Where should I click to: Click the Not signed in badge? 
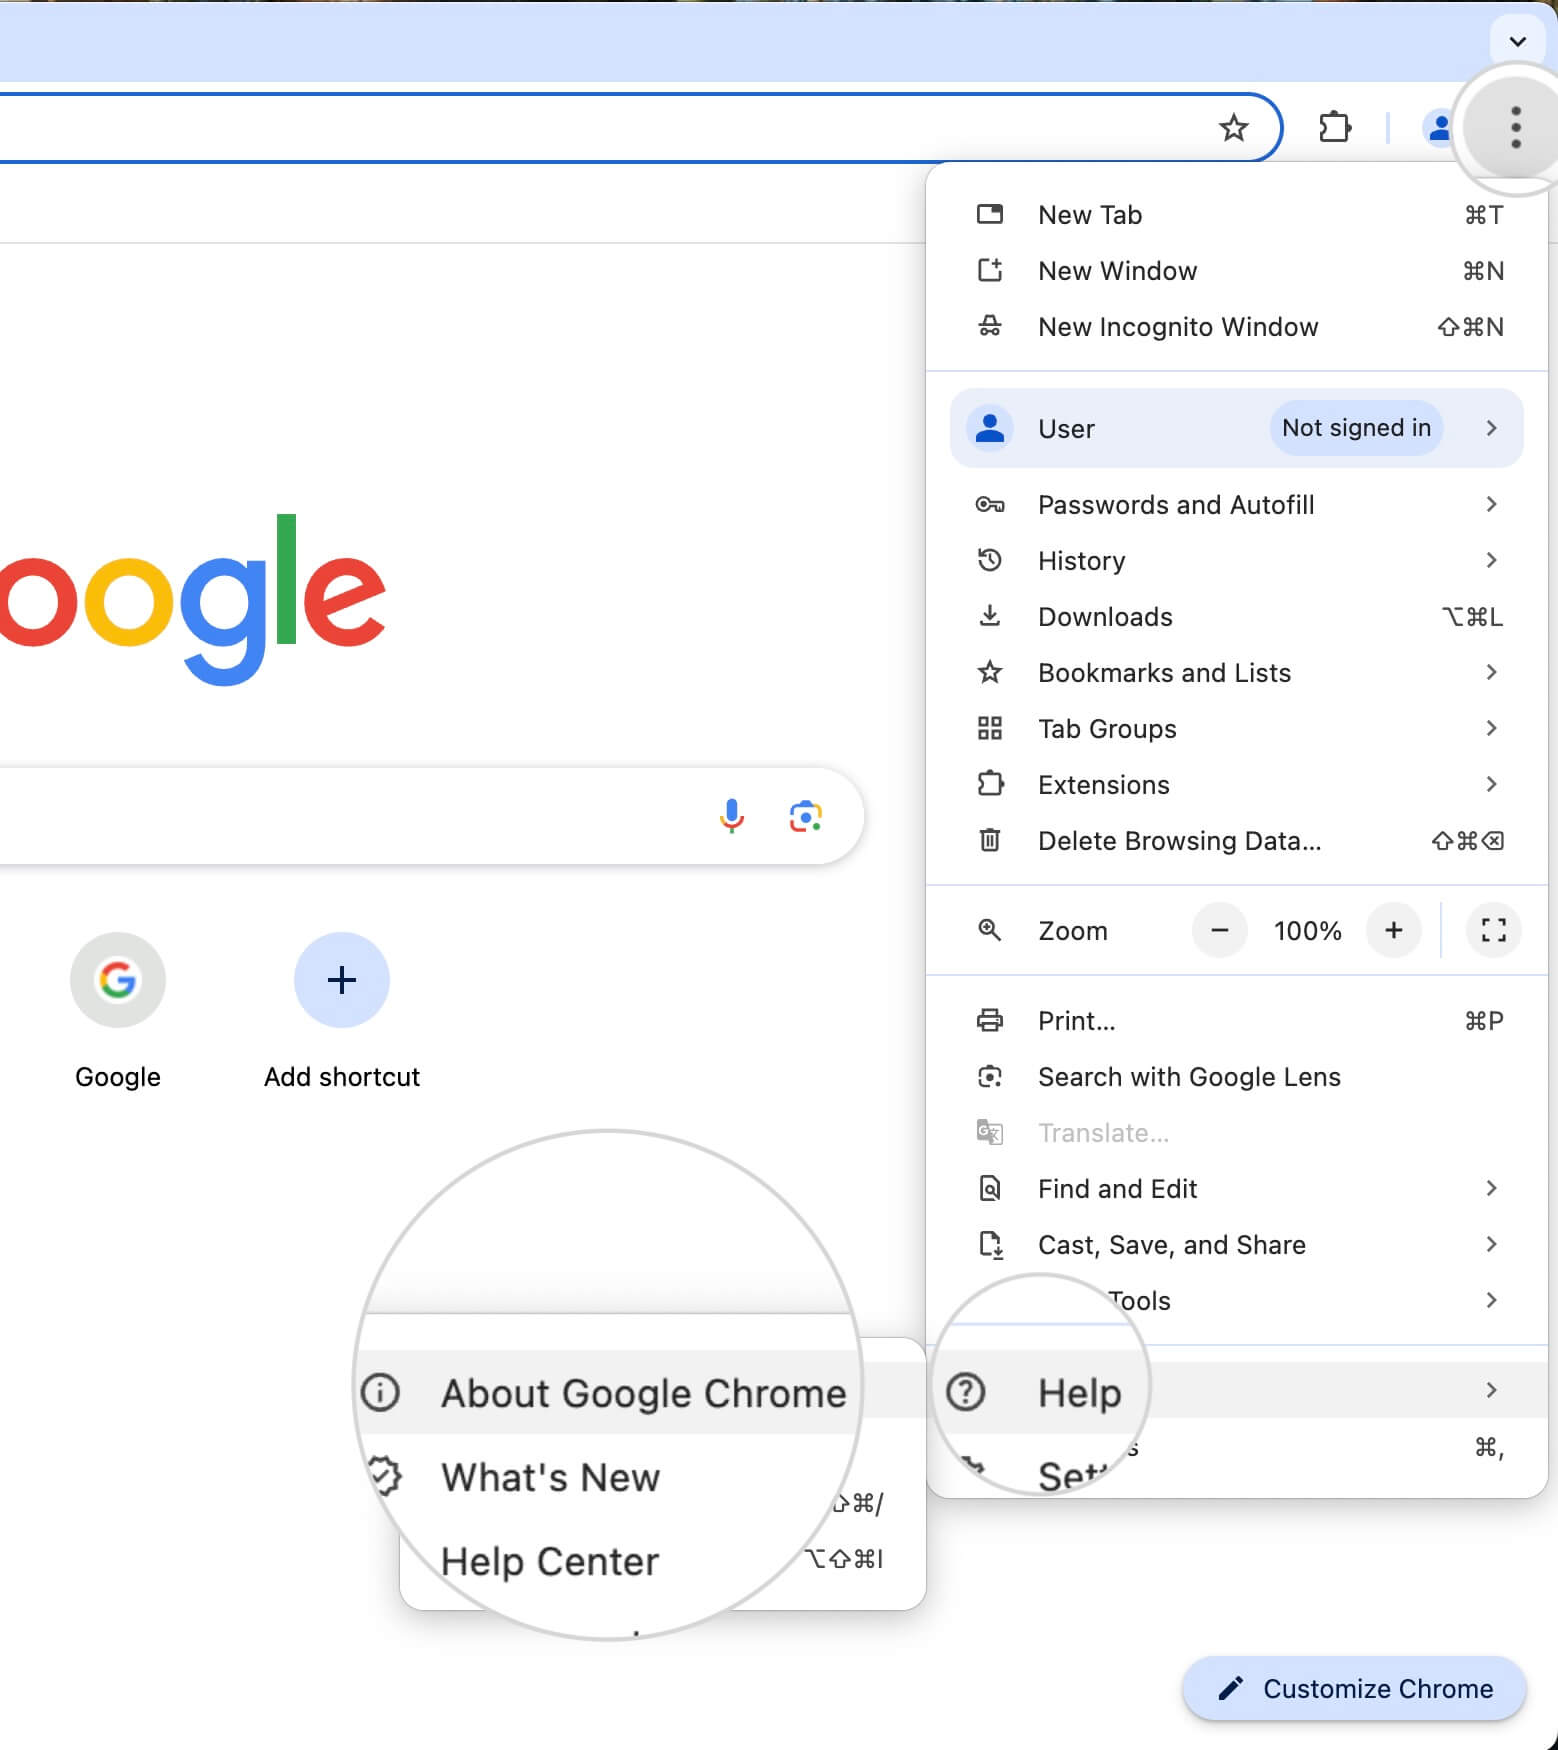point(1356,428)
